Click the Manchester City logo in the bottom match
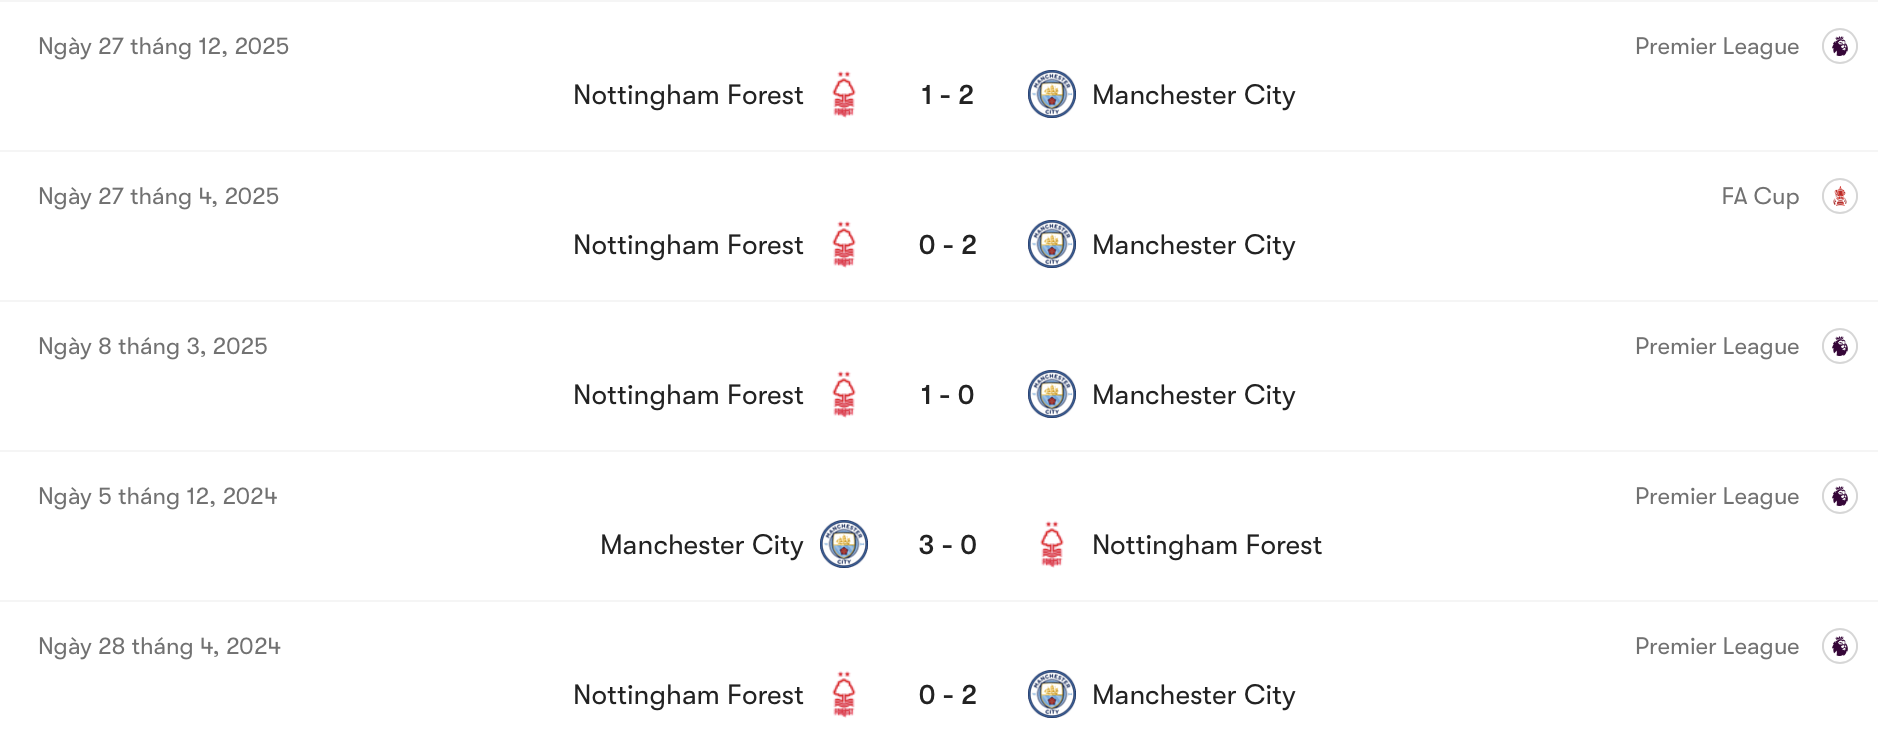The width and height of the screenshot is (1878, 746). pyautogui.click(x=1051, y=695)
